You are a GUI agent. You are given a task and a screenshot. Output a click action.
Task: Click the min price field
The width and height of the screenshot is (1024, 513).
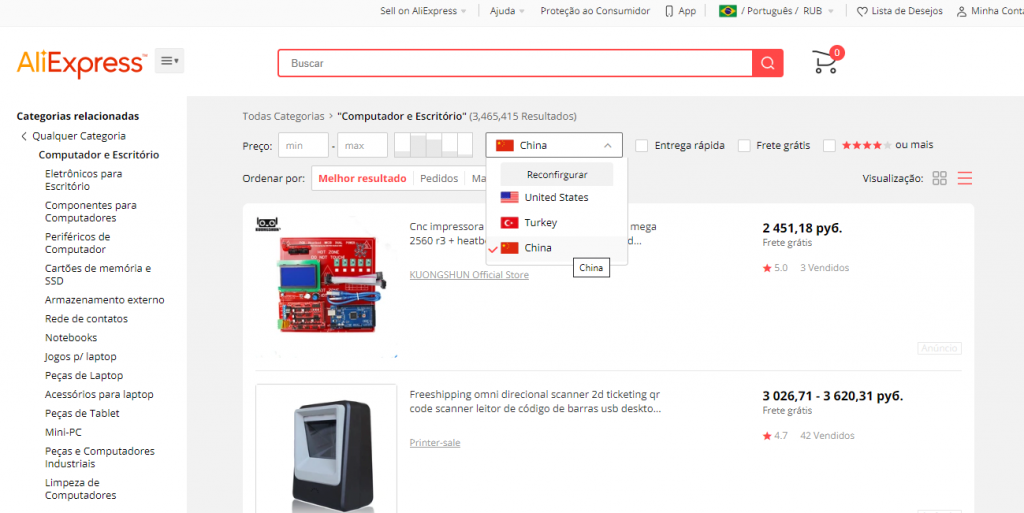click(x=303, y=146)
